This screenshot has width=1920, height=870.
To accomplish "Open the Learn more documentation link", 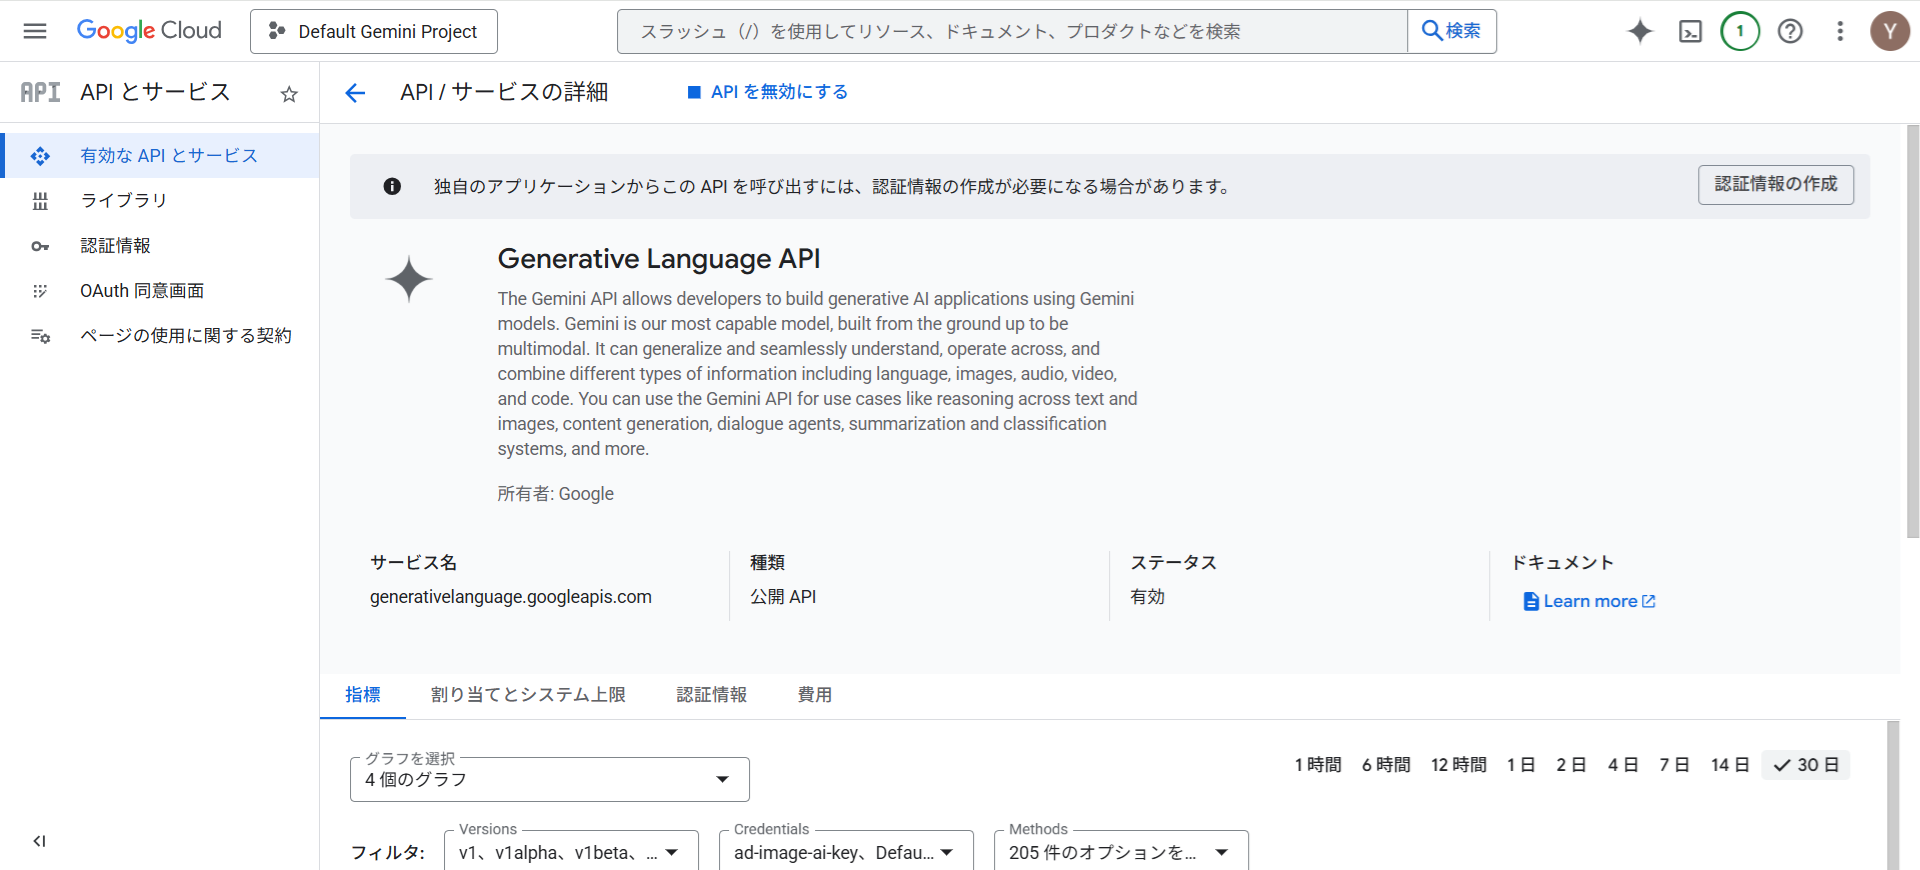I will (x=1590, y=601).
